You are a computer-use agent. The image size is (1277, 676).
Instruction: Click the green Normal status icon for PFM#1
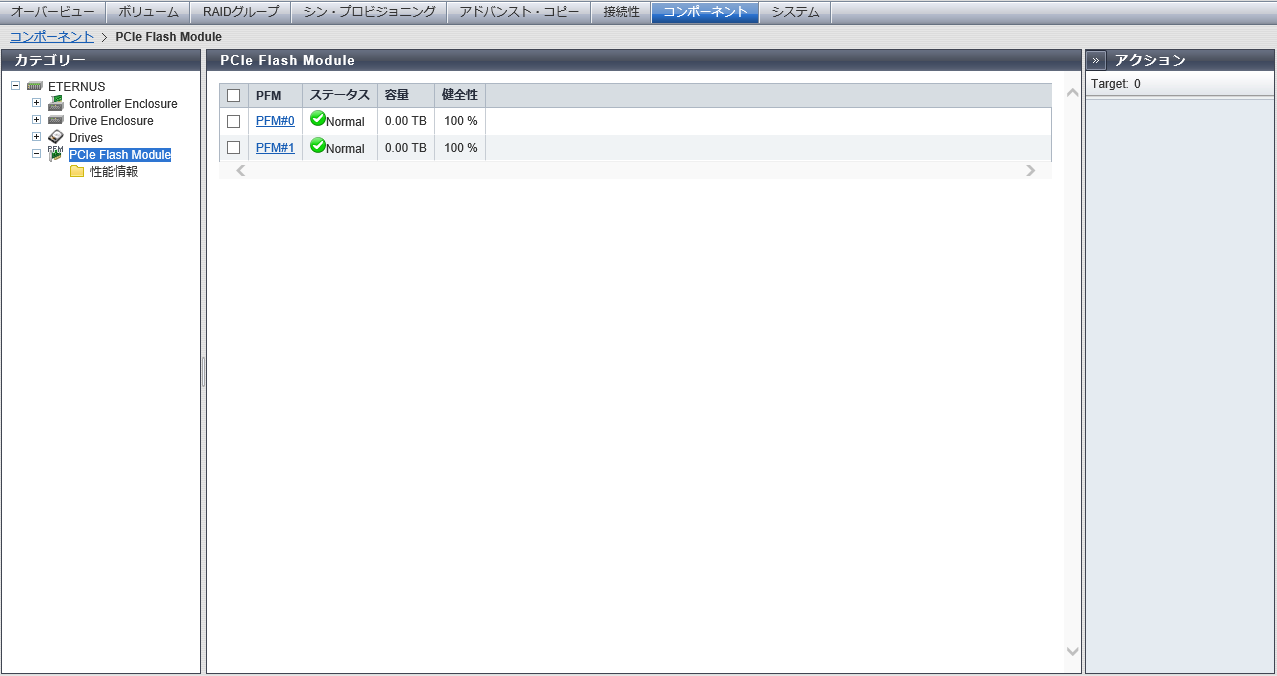318,146
